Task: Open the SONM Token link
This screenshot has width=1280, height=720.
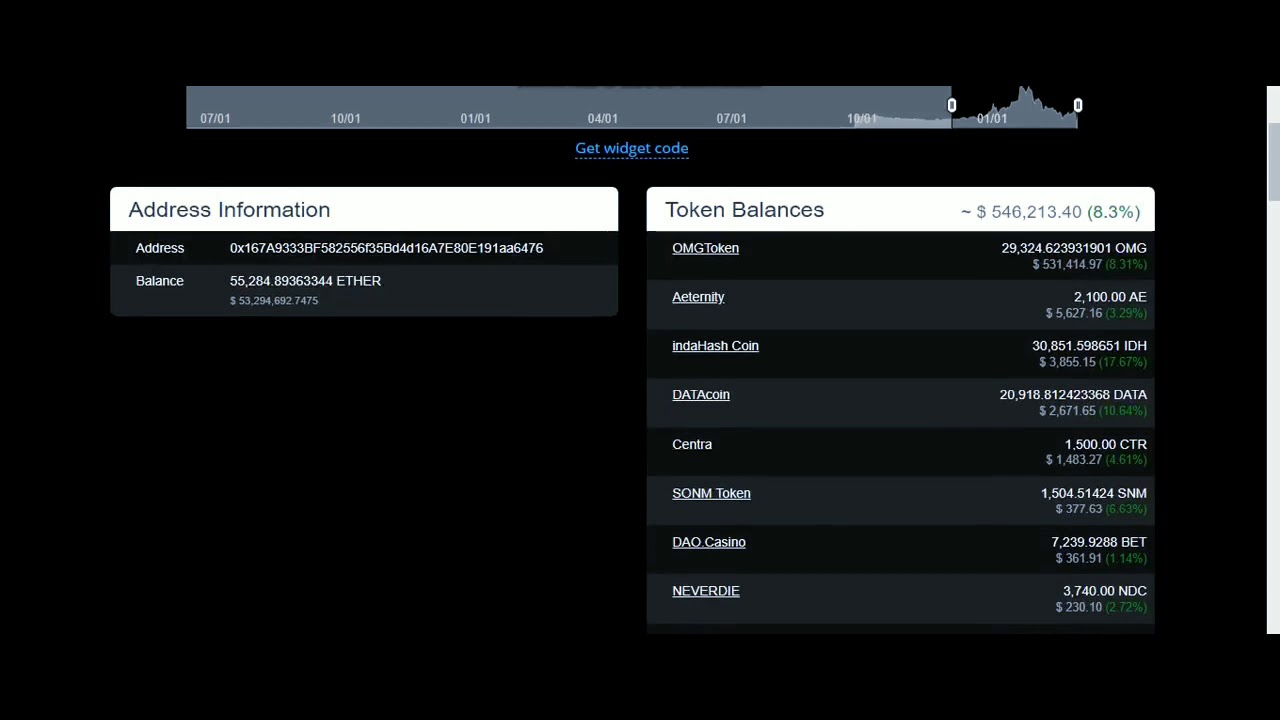Action: [711, 493]
